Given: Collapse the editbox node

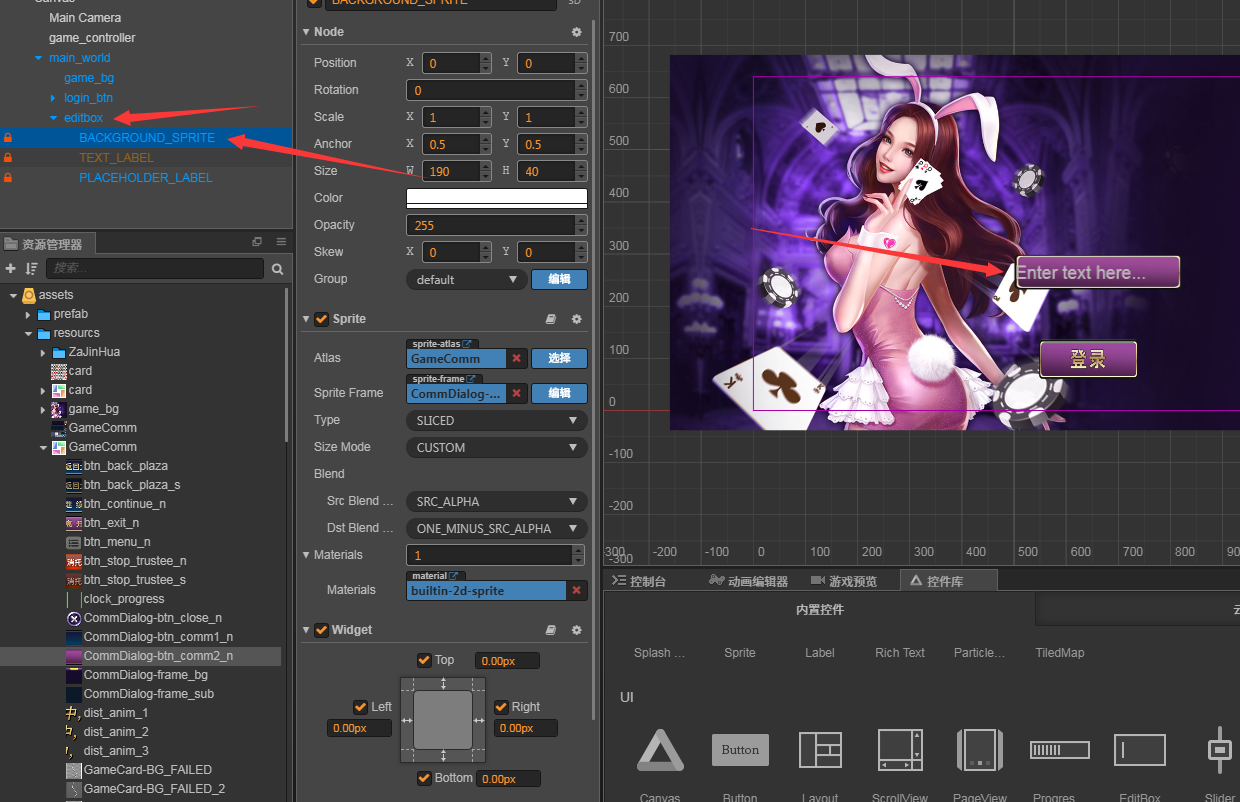Looking at the screenshot, I should click(x=54, y=118).
